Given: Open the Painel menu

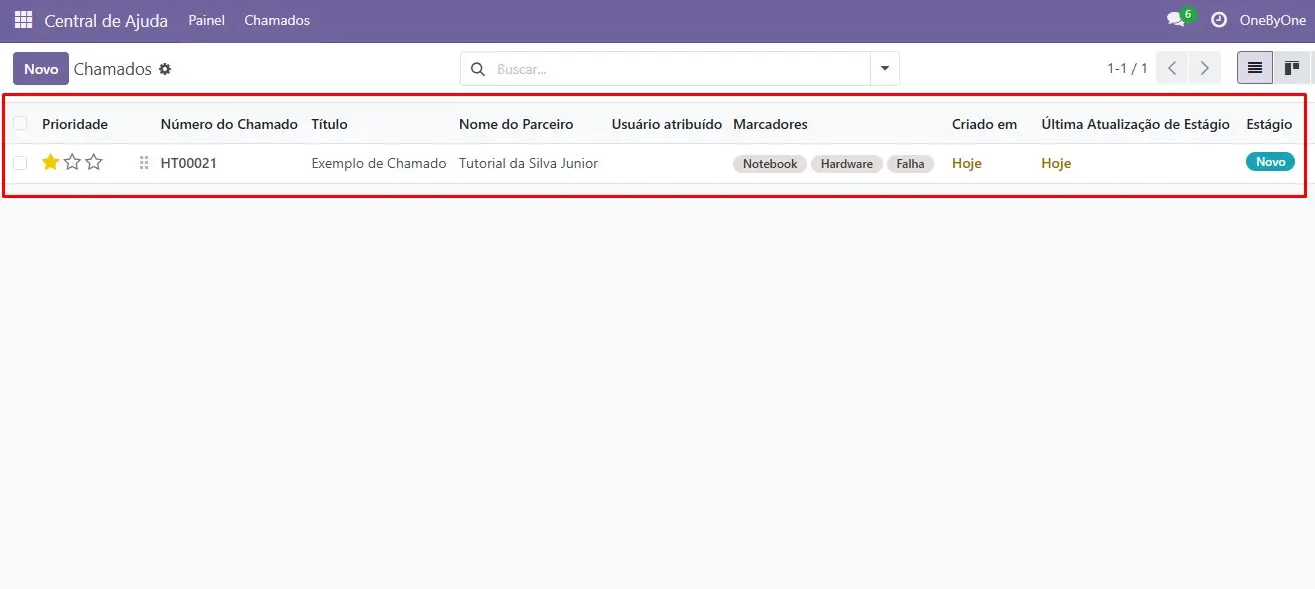Looking at the screenshot, I should [206, 20].
